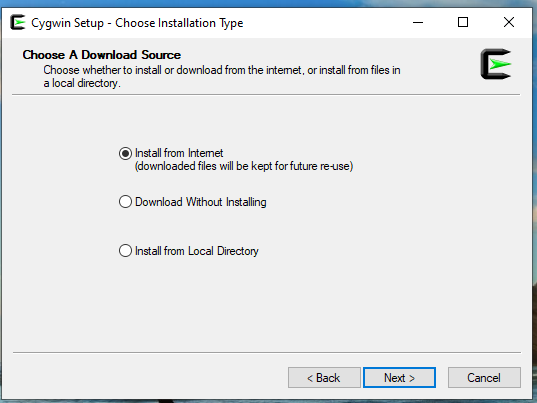Viewport: 537px width, 403px height.
Task: Cancel the Cygwin setup
Action: [x=484, y=378]
